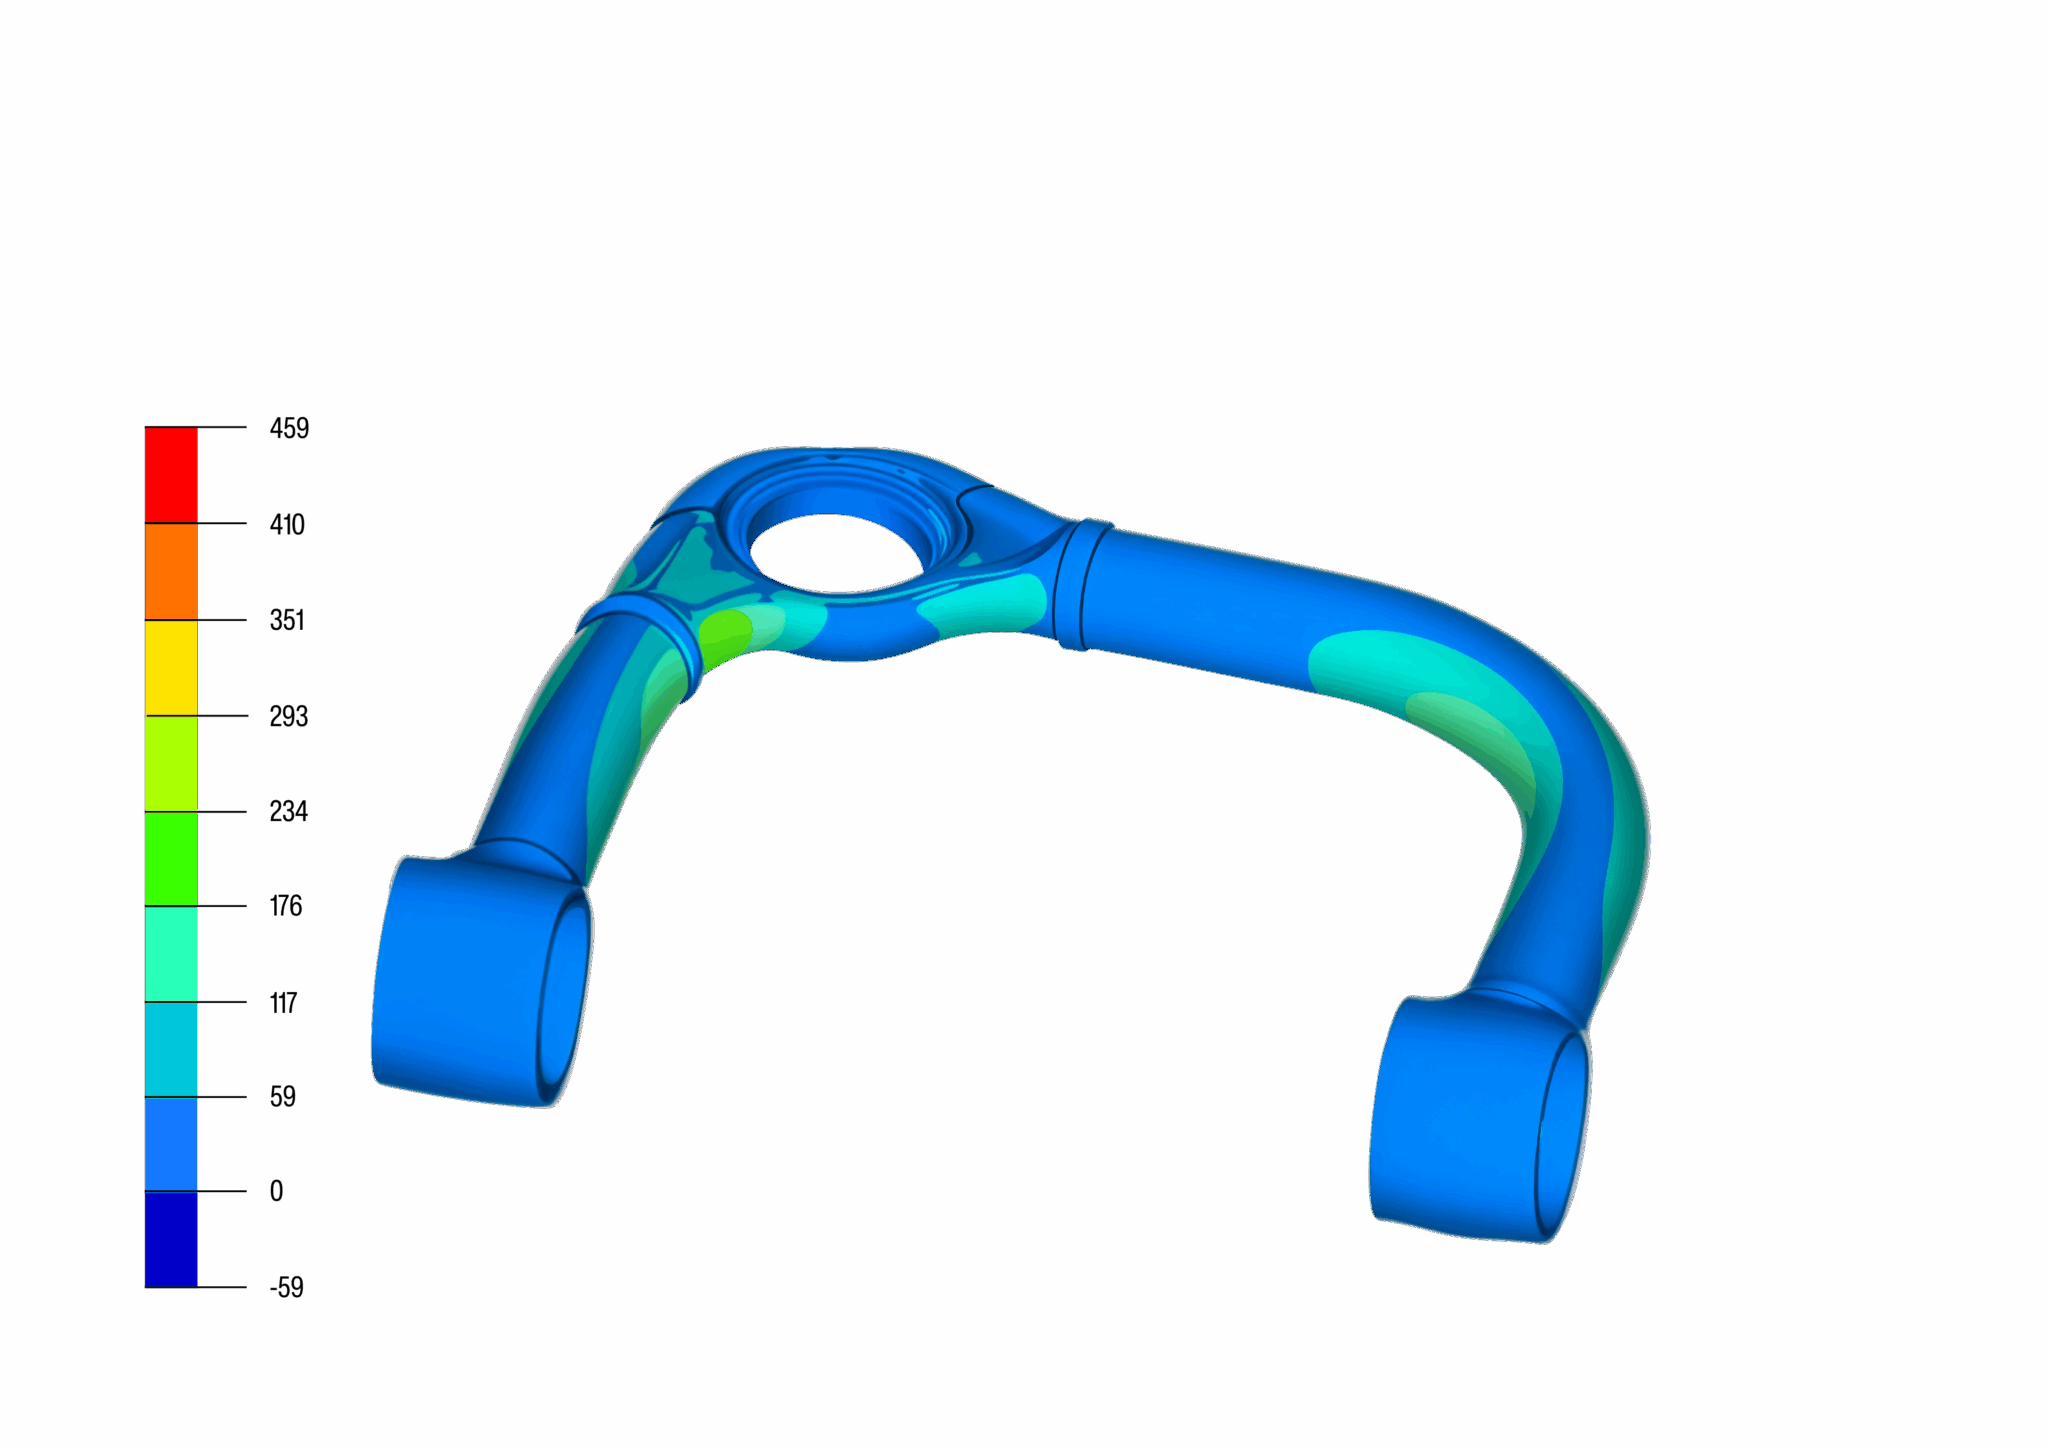
Task: Click the green stress hotspot near the left collar
Action: (724, 633)
